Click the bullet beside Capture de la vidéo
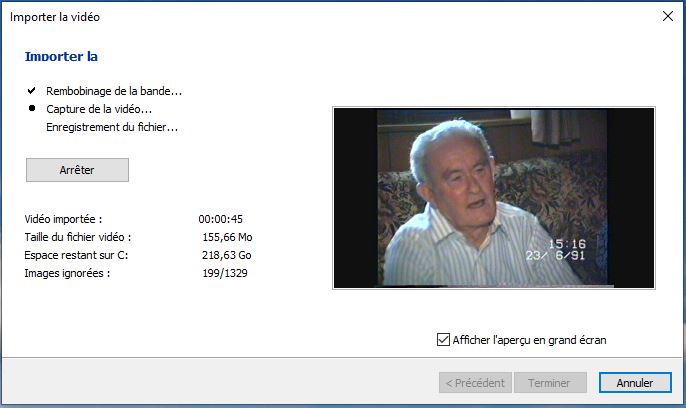686x408 pixels. [x=32, y=108]
